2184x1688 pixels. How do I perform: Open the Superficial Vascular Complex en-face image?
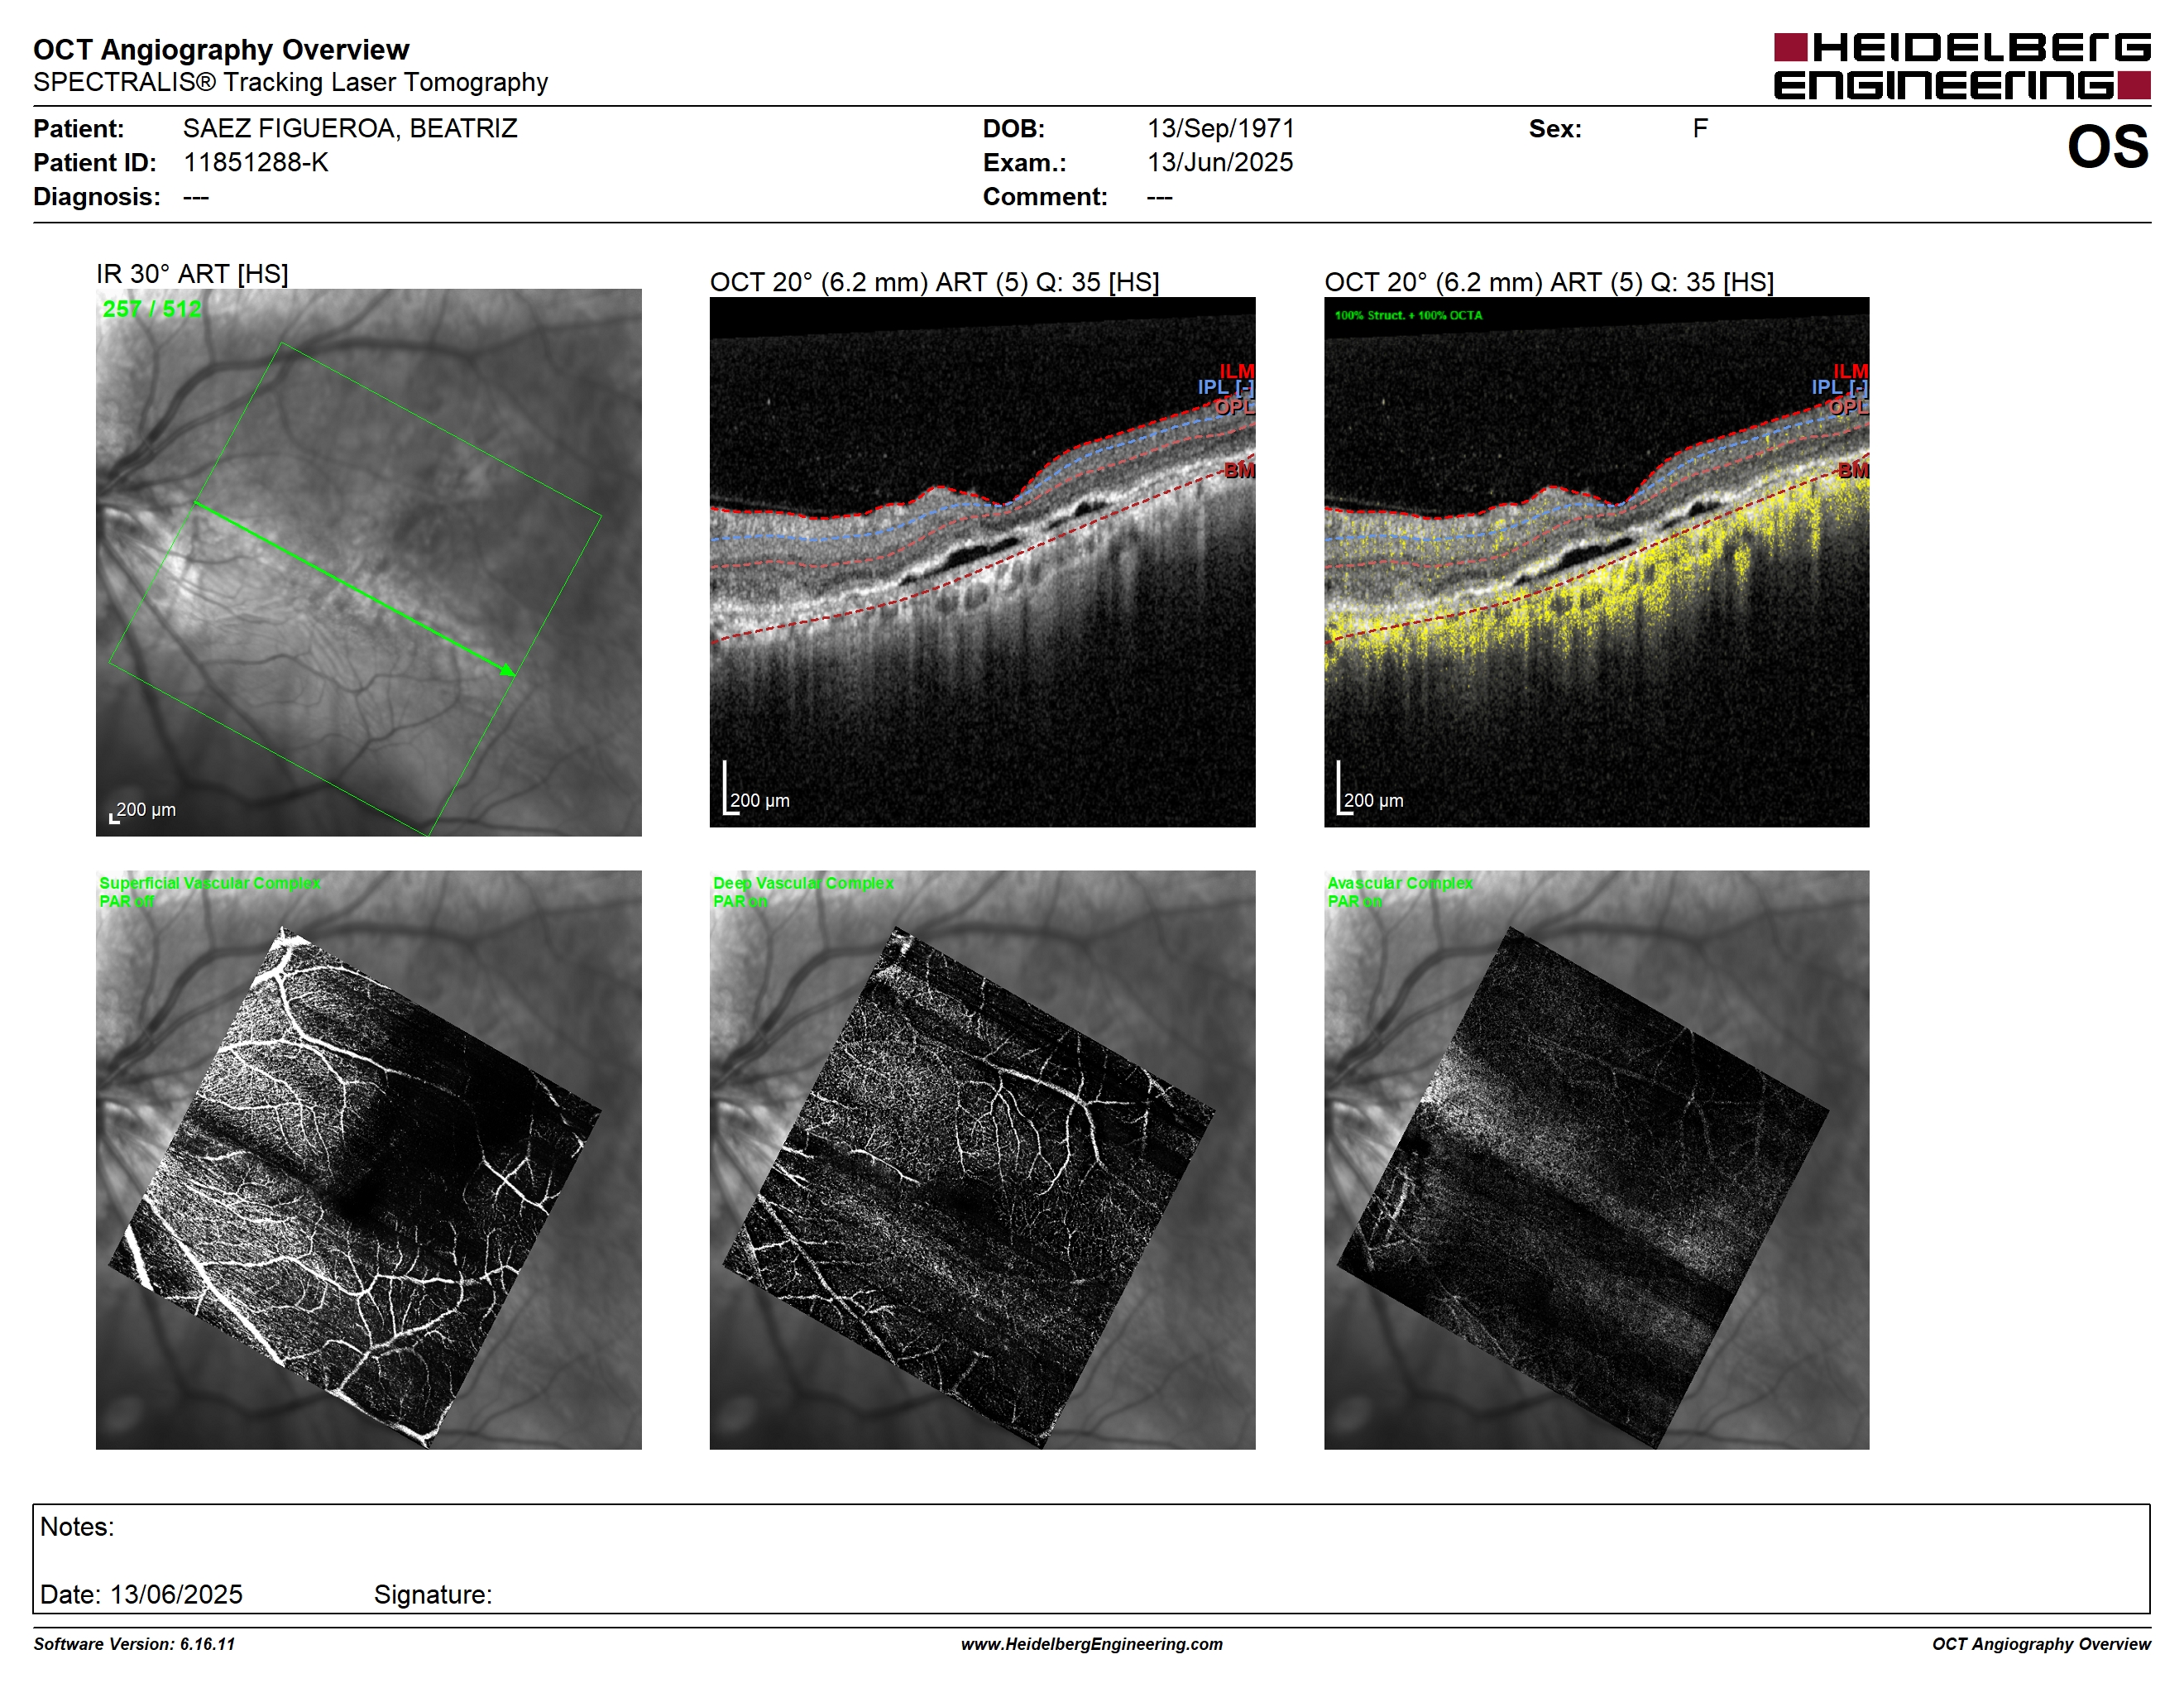[368, 1159]
